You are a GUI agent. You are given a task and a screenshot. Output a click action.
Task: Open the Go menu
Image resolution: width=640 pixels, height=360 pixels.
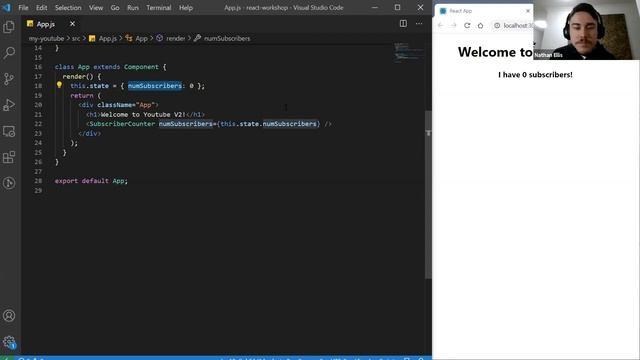[x=115, y=7]
